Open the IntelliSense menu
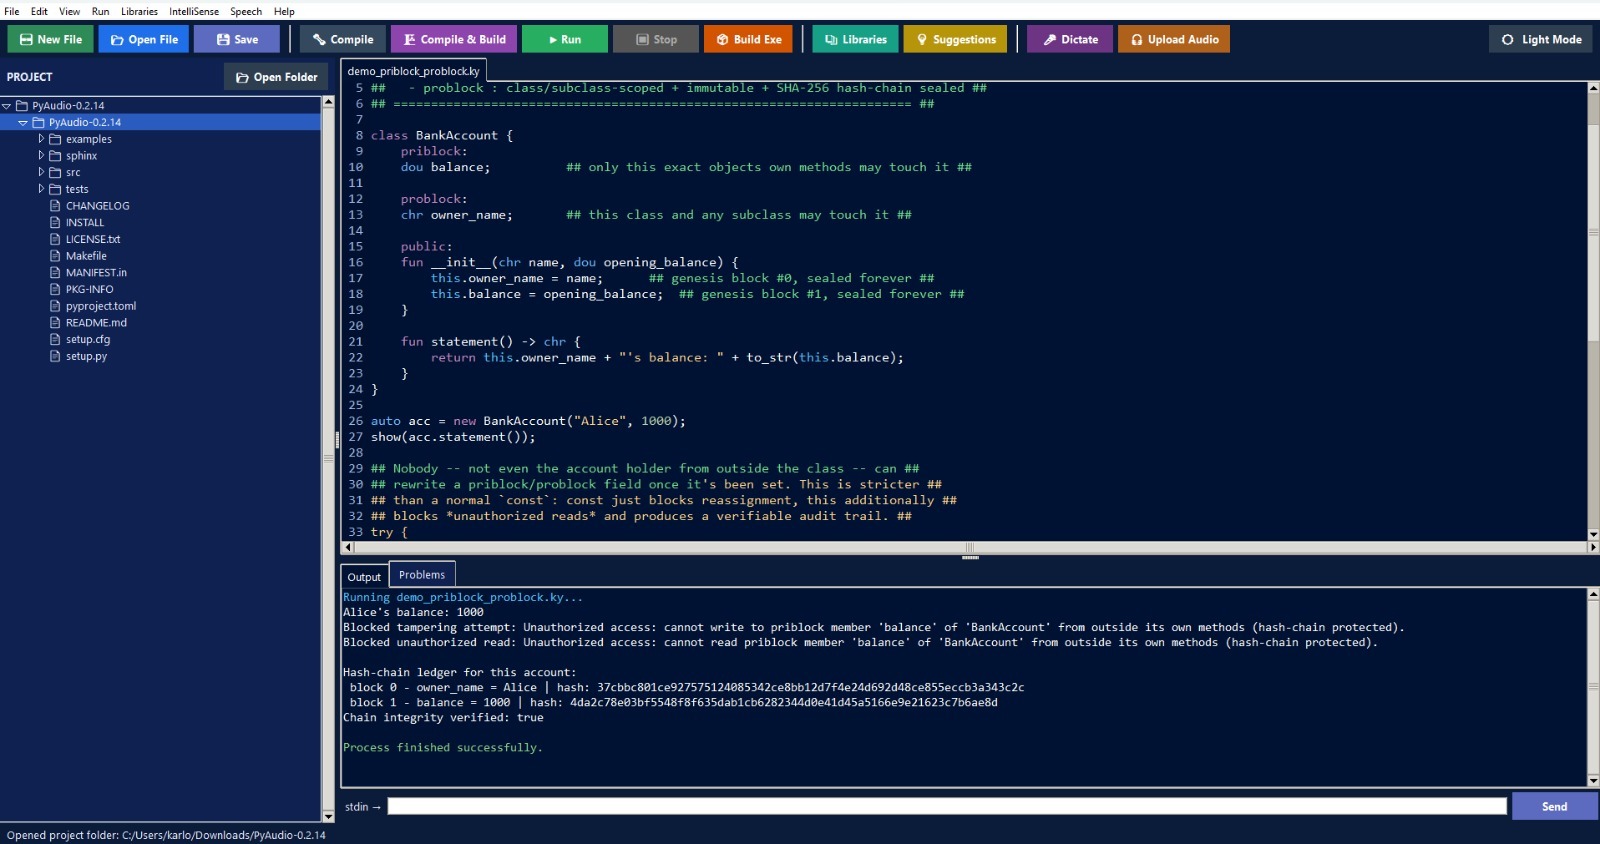This screenshot has height=844, width=1600. point(194,11)
